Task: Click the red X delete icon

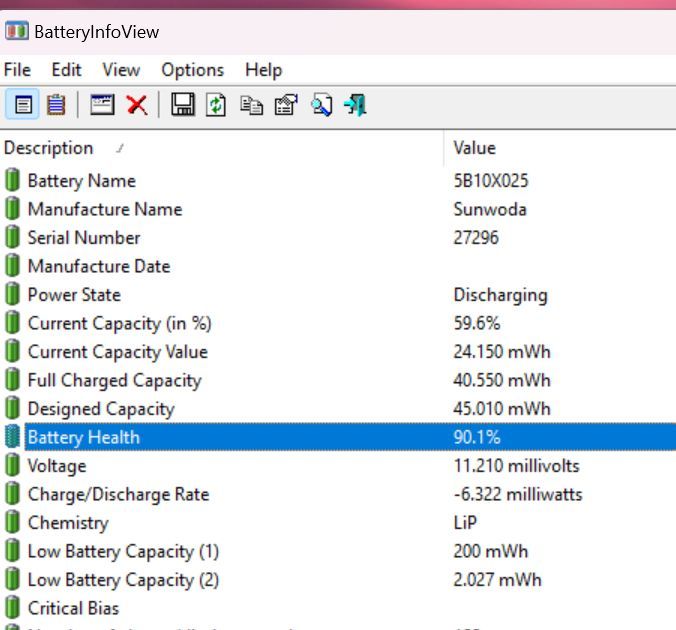Action: click(137, 104)
